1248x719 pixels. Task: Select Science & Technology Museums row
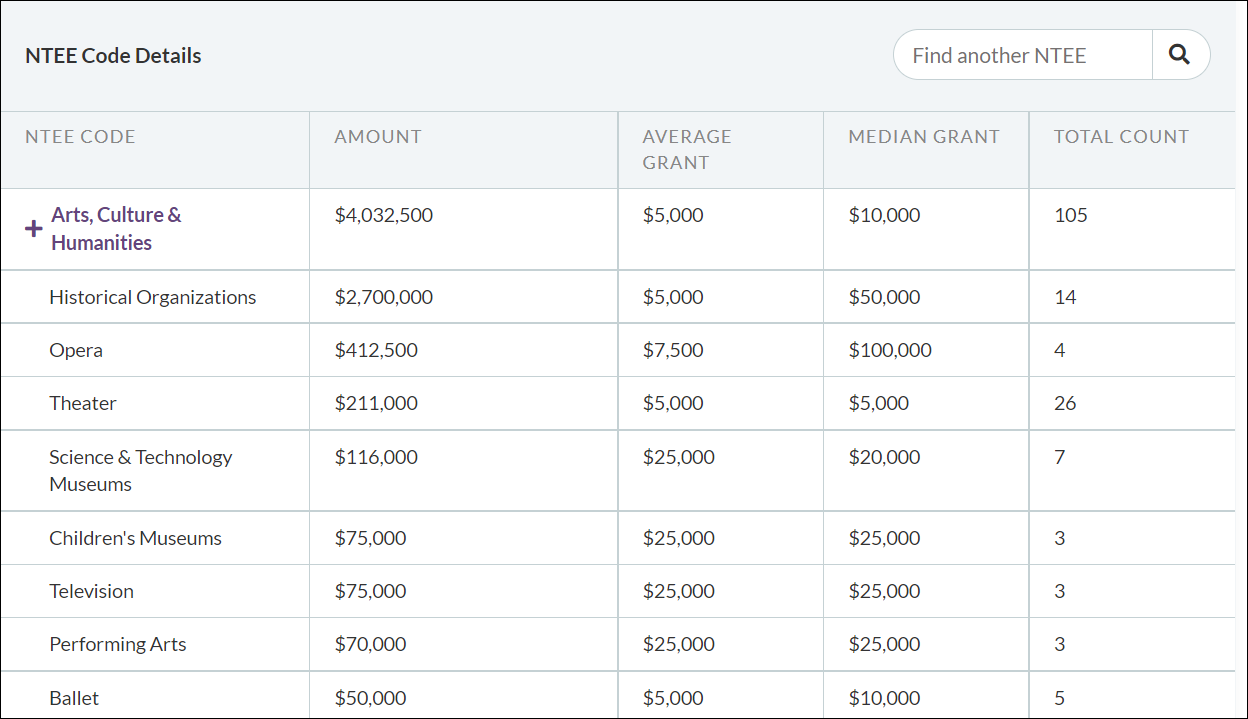140,469
